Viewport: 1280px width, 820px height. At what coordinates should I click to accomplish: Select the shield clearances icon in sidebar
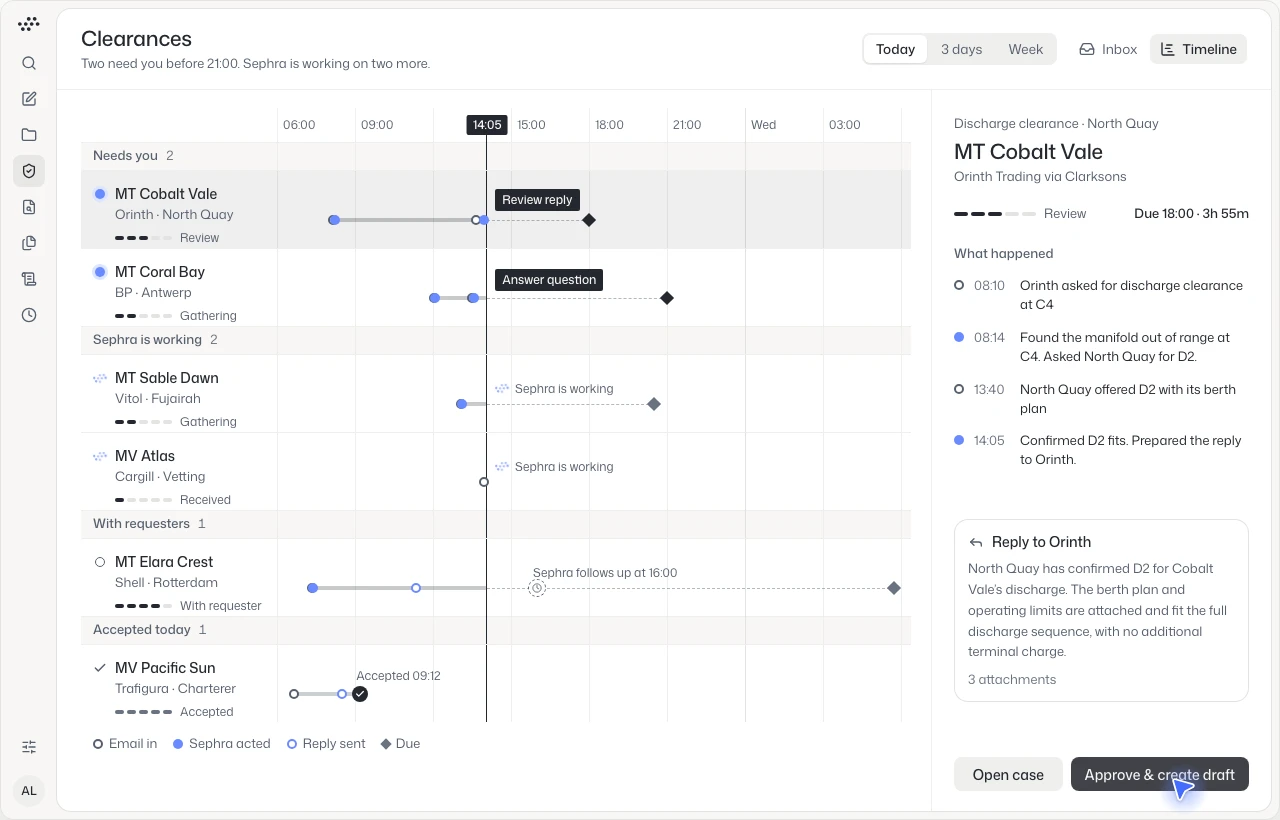(29, 171)
